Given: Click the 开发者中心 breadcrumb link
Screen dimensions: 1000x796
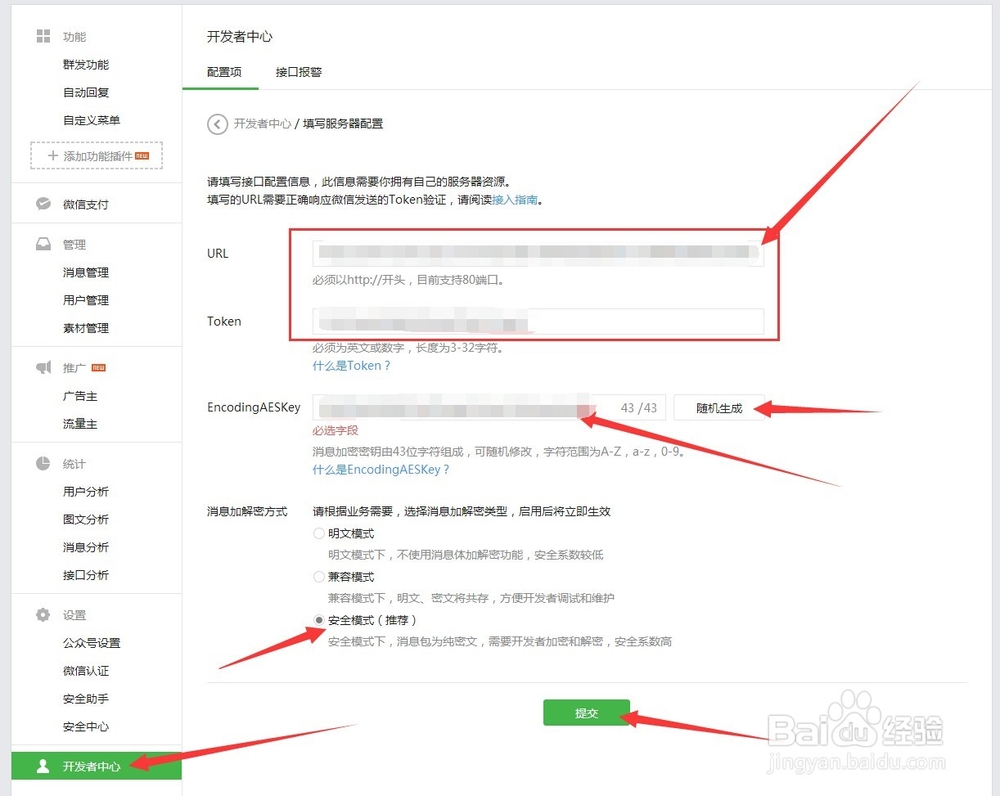Looking at the screenshot, I should (x=262, y=124).
